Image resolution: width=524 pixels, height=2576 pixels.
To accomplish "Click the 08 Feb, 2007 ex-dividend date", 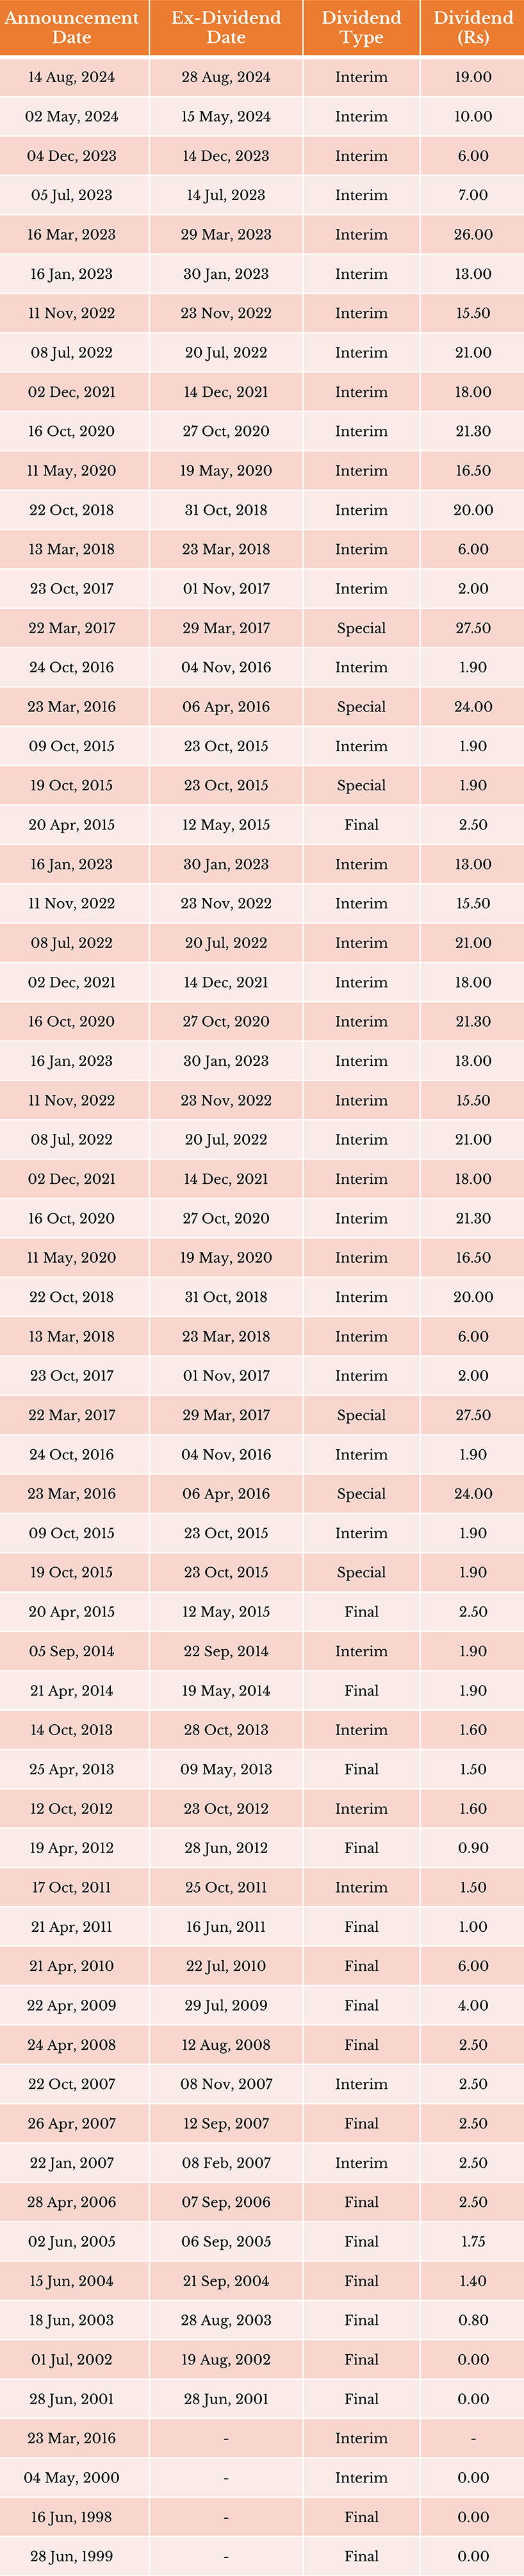I will click(x=226, y=2163).
